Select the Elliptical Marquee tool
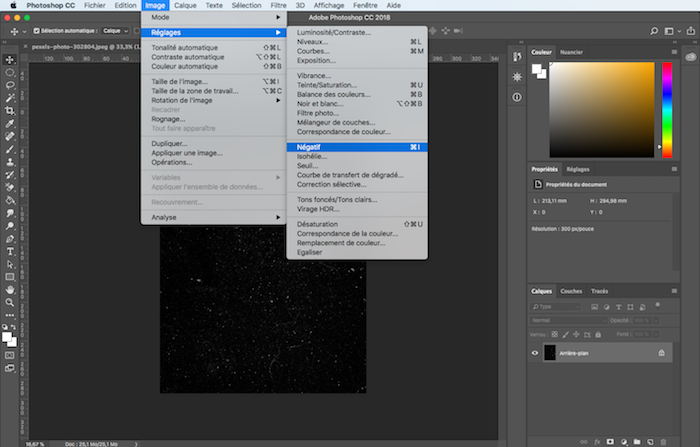700x447 pixels. pos(10,72)
